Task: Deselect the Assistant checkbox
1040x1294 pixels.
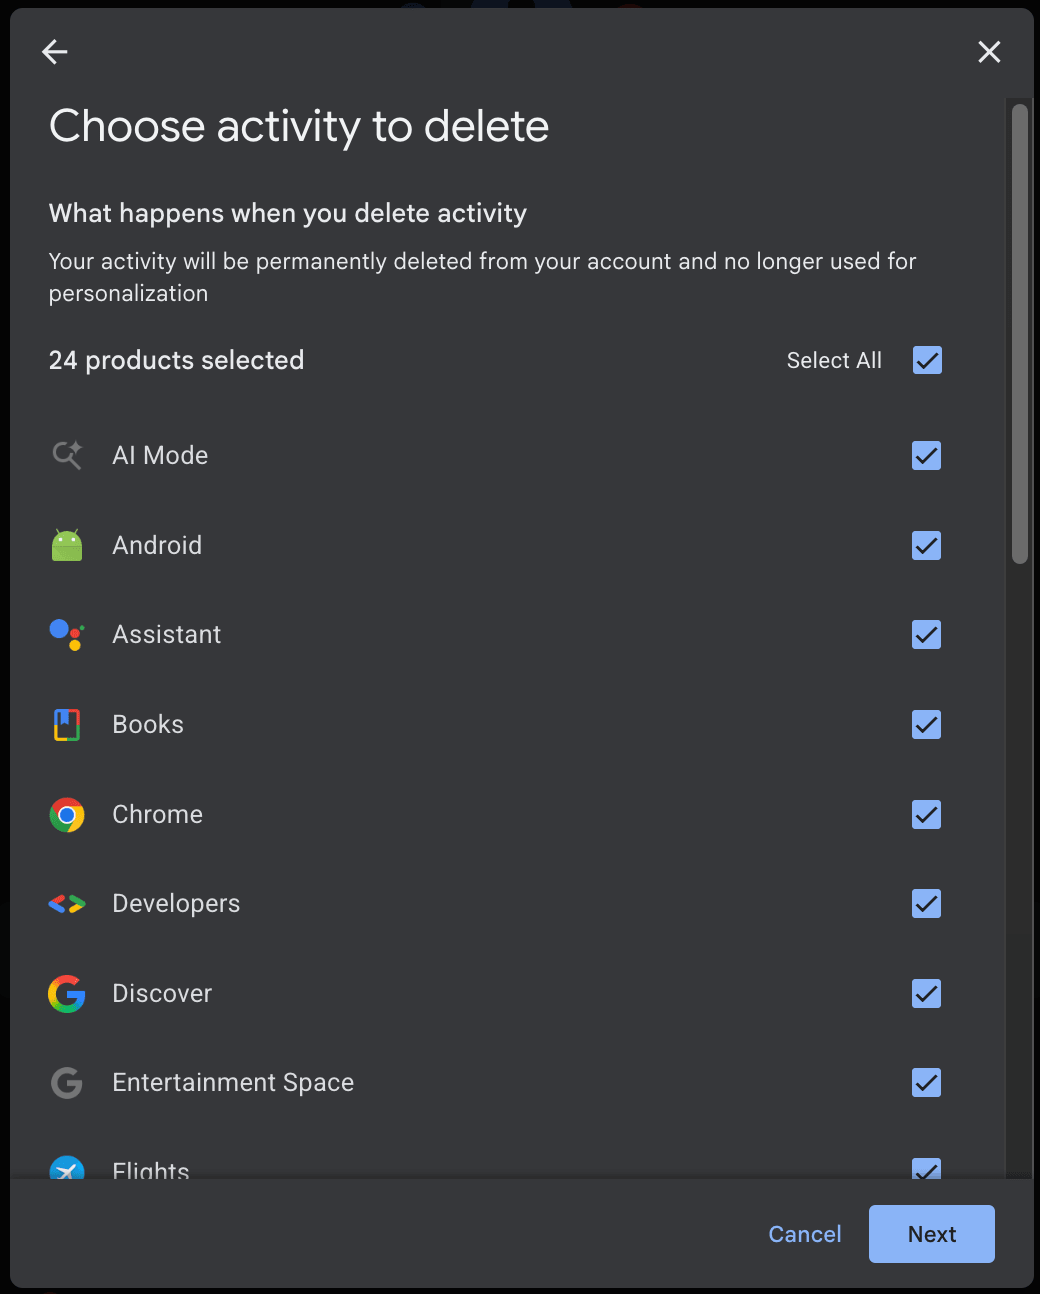Action: click(x=927, y=635)
